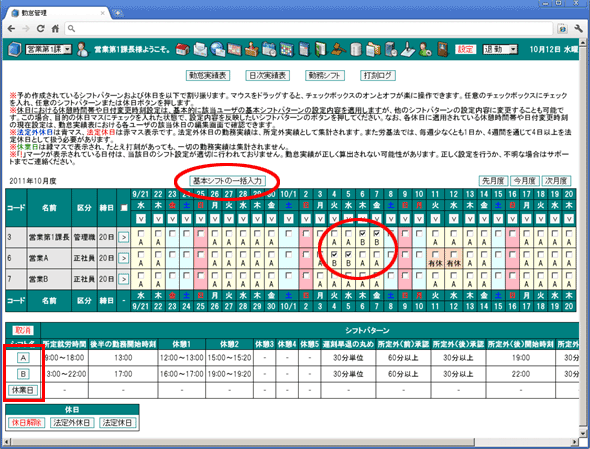Toggle 営業A checkbox for 10/4
Viewport: 590px width, 449px height.
(x=334, y=254)
